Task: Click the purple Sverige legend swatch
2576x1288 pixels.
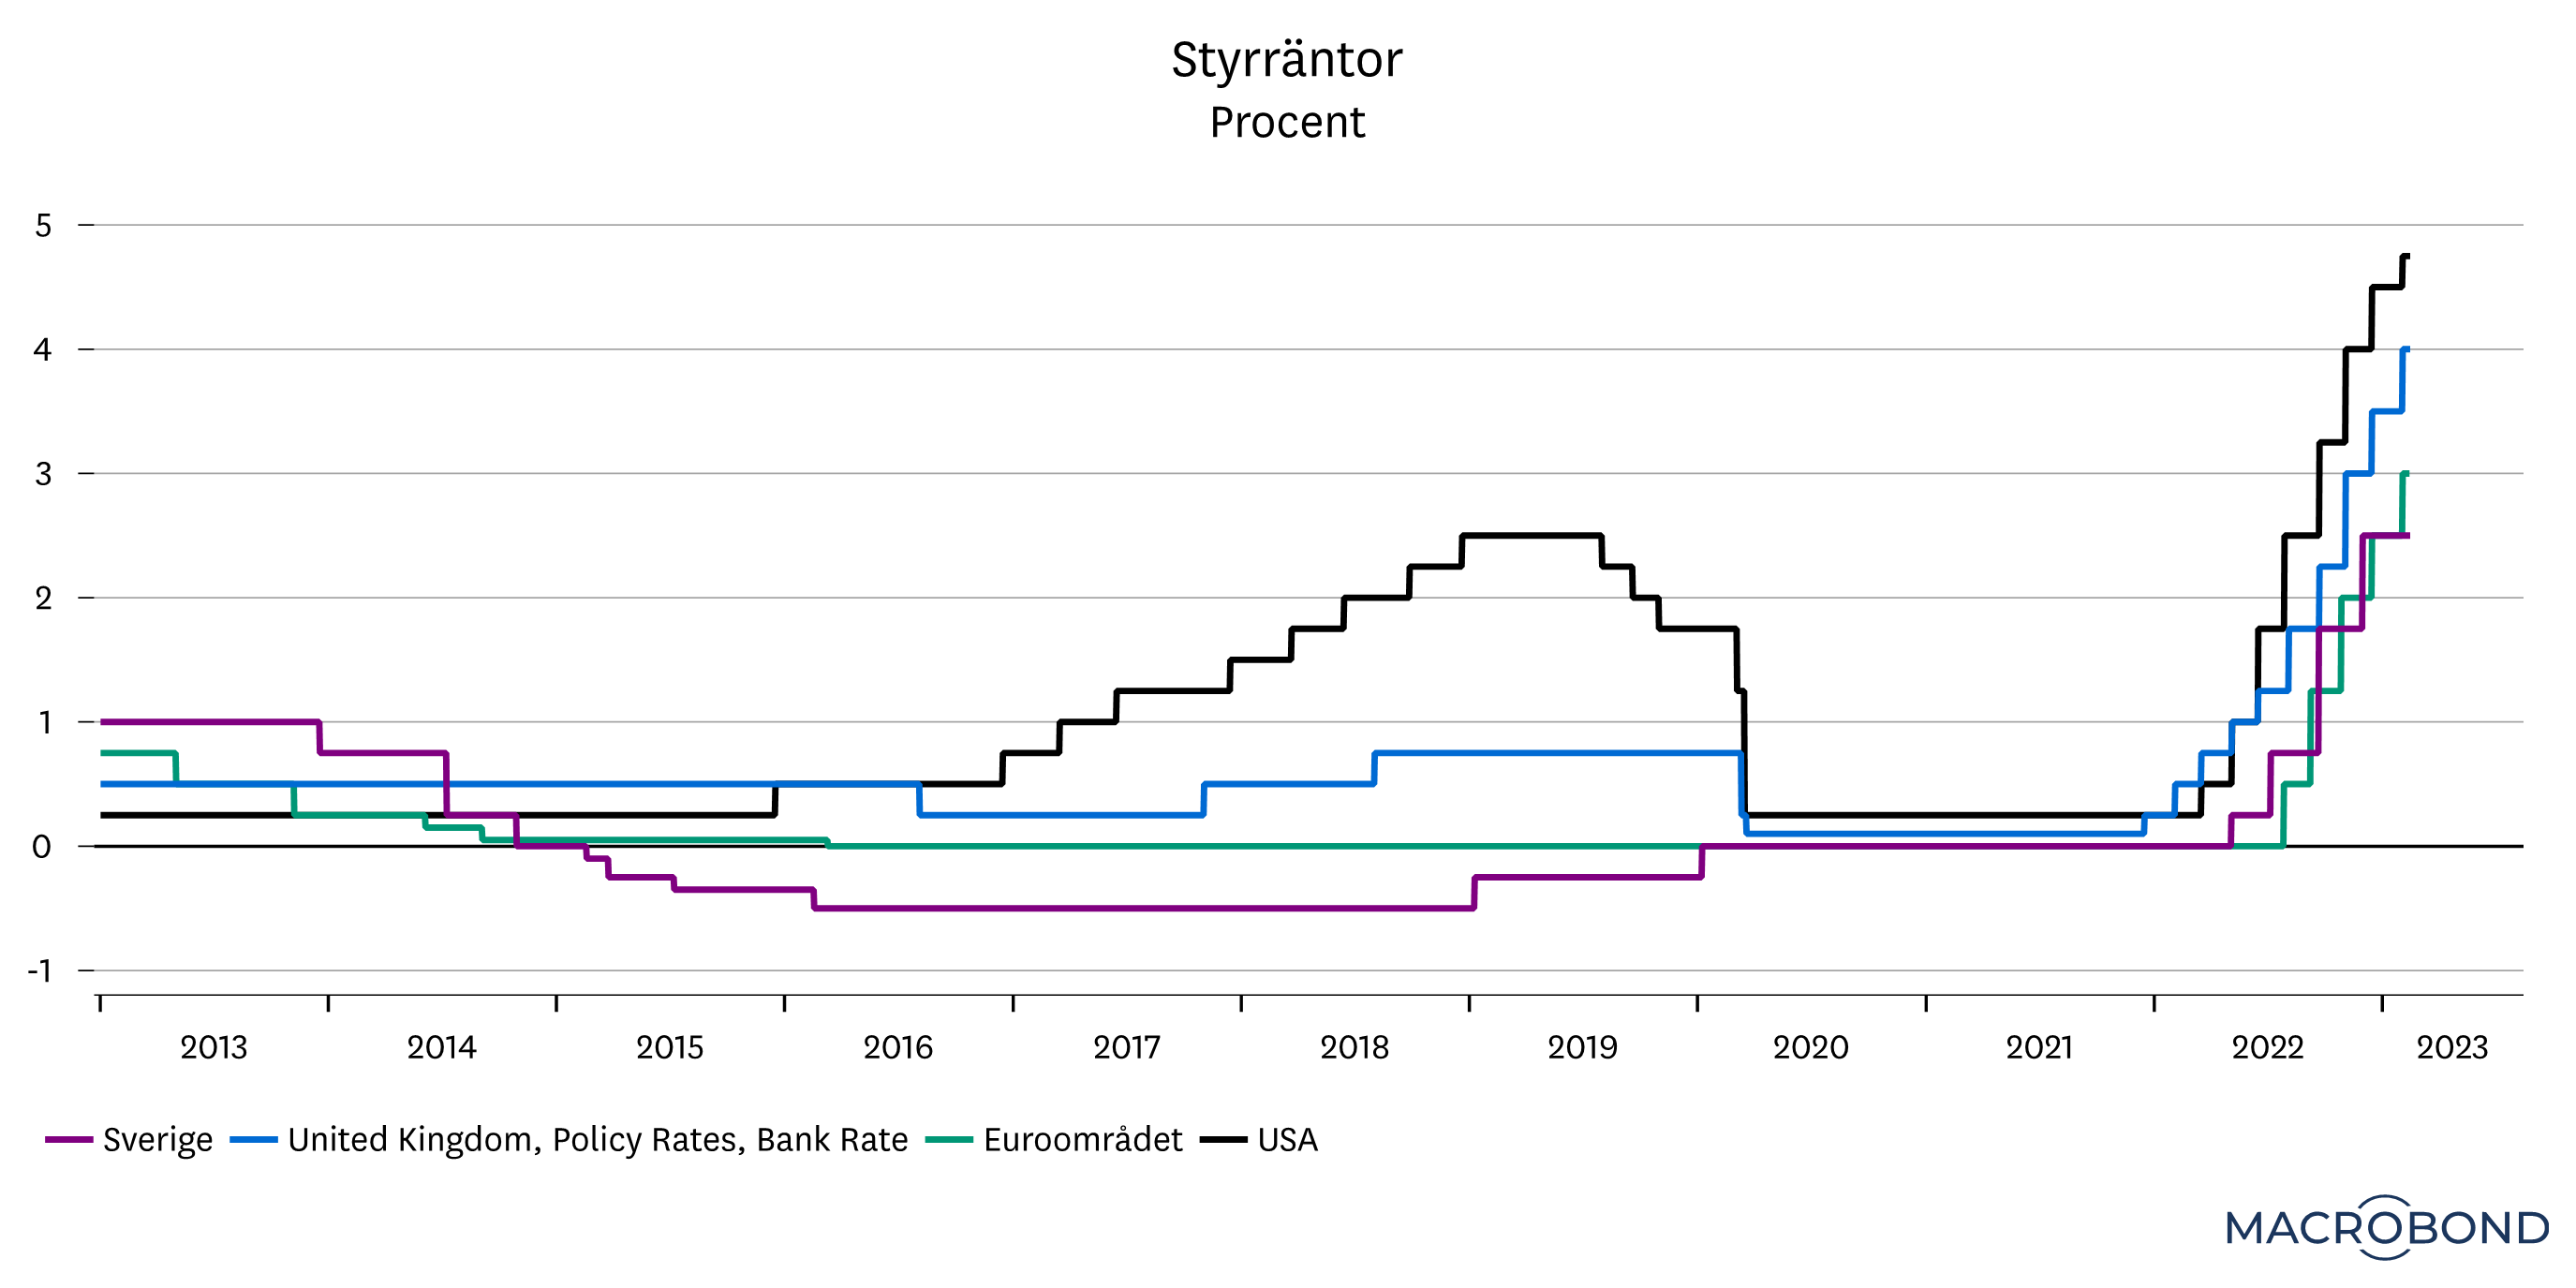Action: click(x=69, y=1140)
